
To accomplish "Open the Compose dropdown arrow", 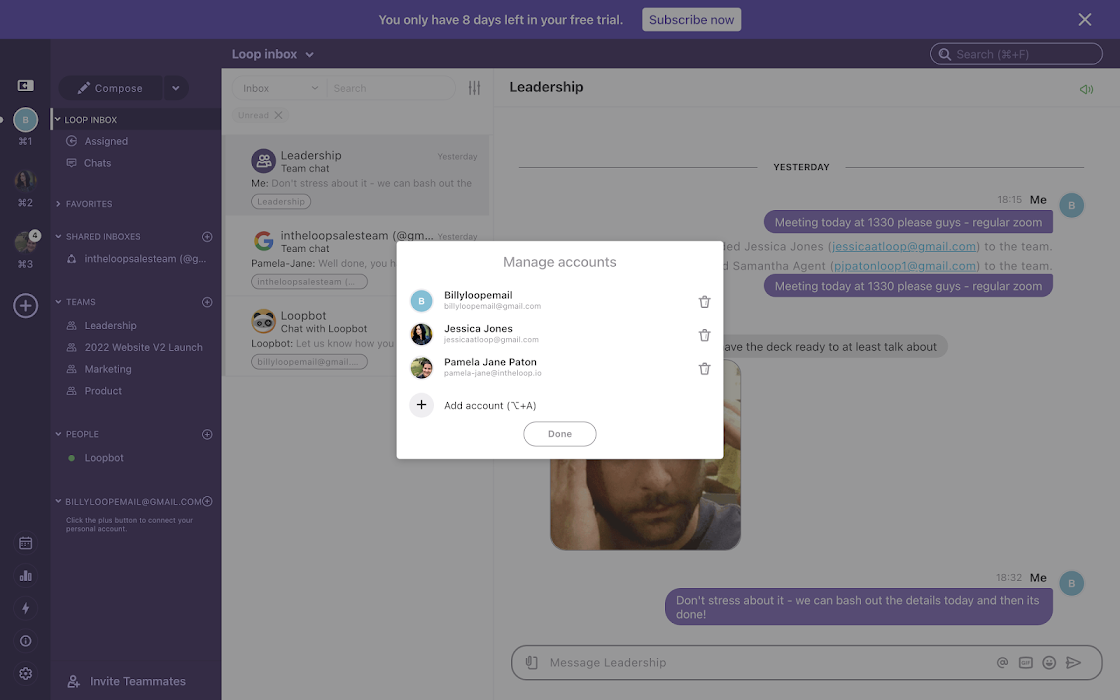I will point(176,88).
